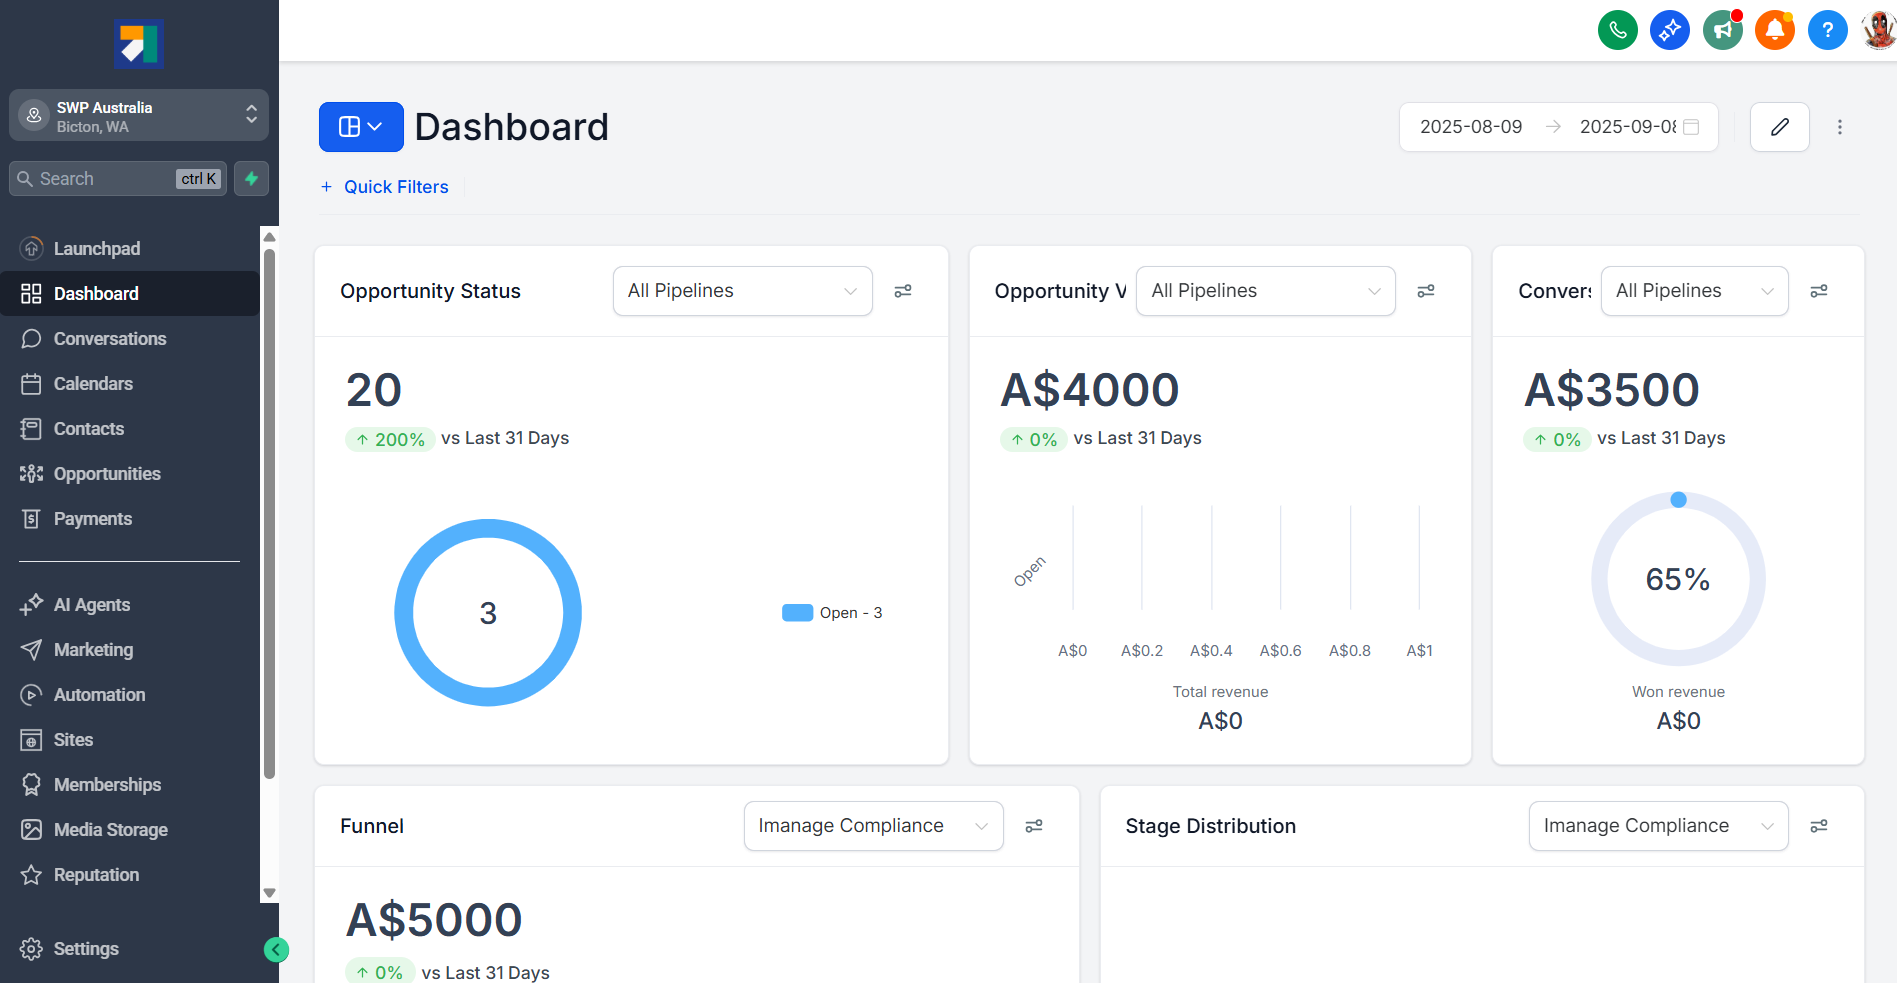Collapse the sidebar with the green arrow

point(276,949)
